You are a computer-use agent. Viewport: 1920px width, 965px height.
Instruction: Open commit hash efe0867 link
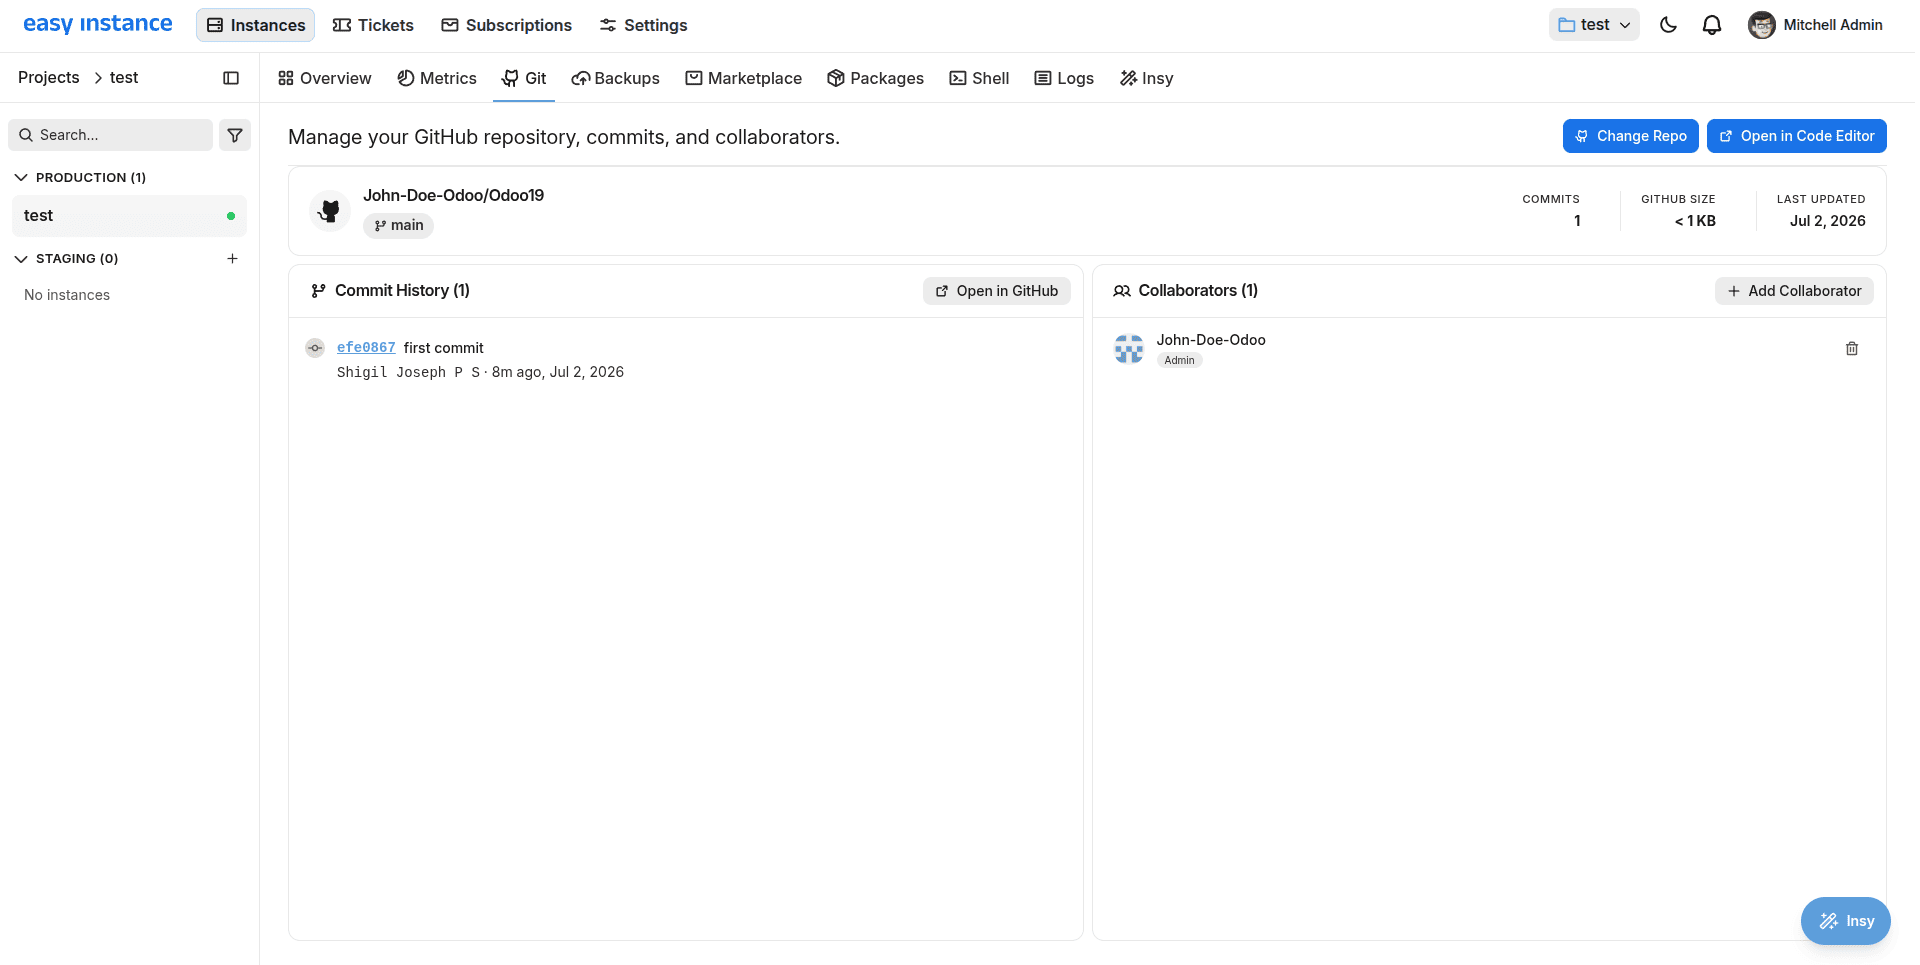click(x=366, y=348)
